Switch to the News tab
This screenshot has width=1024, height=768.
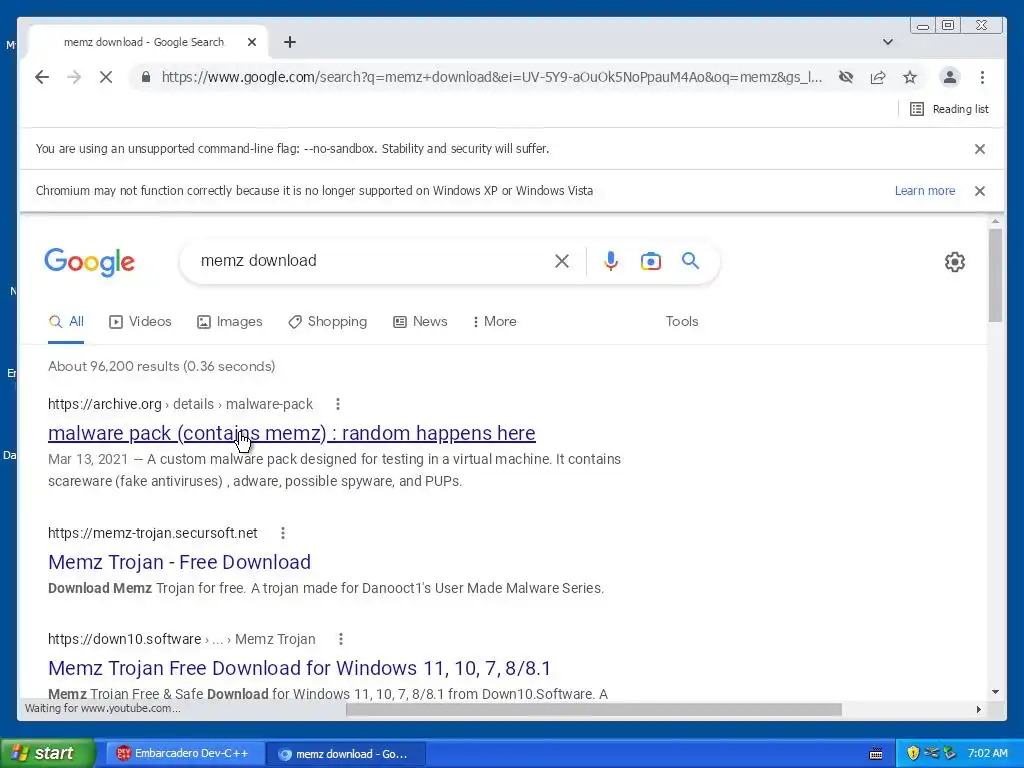(420, 321)
